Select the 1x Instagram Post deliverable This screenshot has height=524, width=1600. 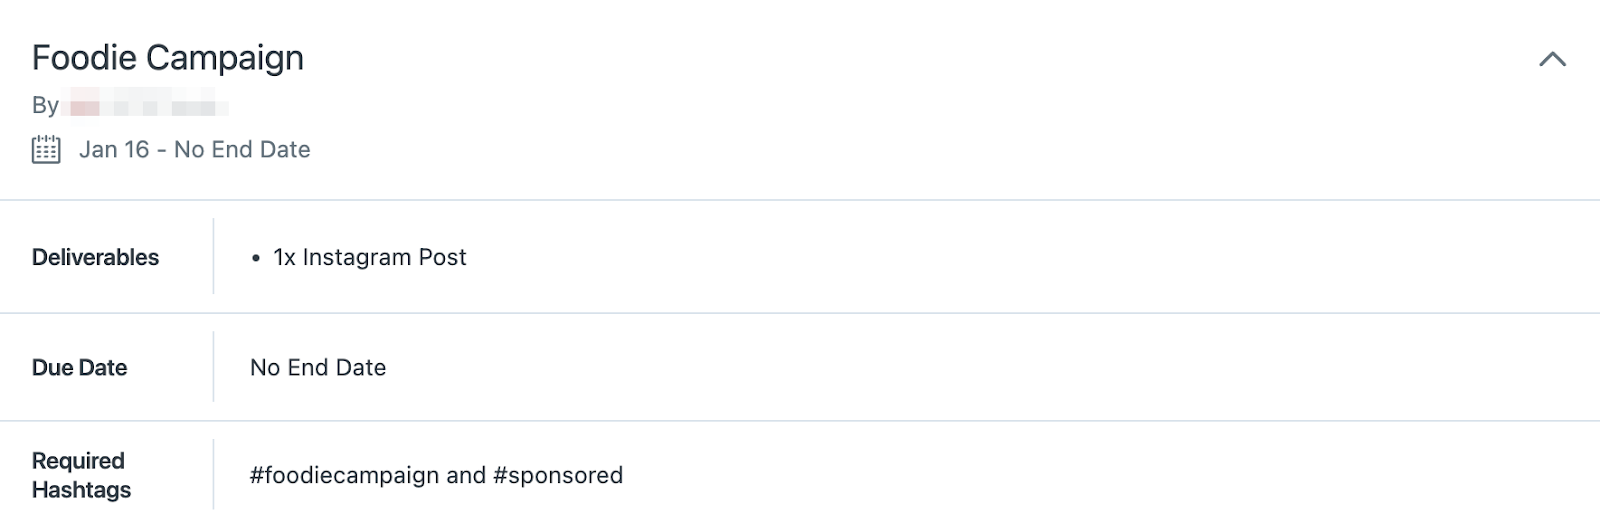pyautogui.click(x=370, y=257)
